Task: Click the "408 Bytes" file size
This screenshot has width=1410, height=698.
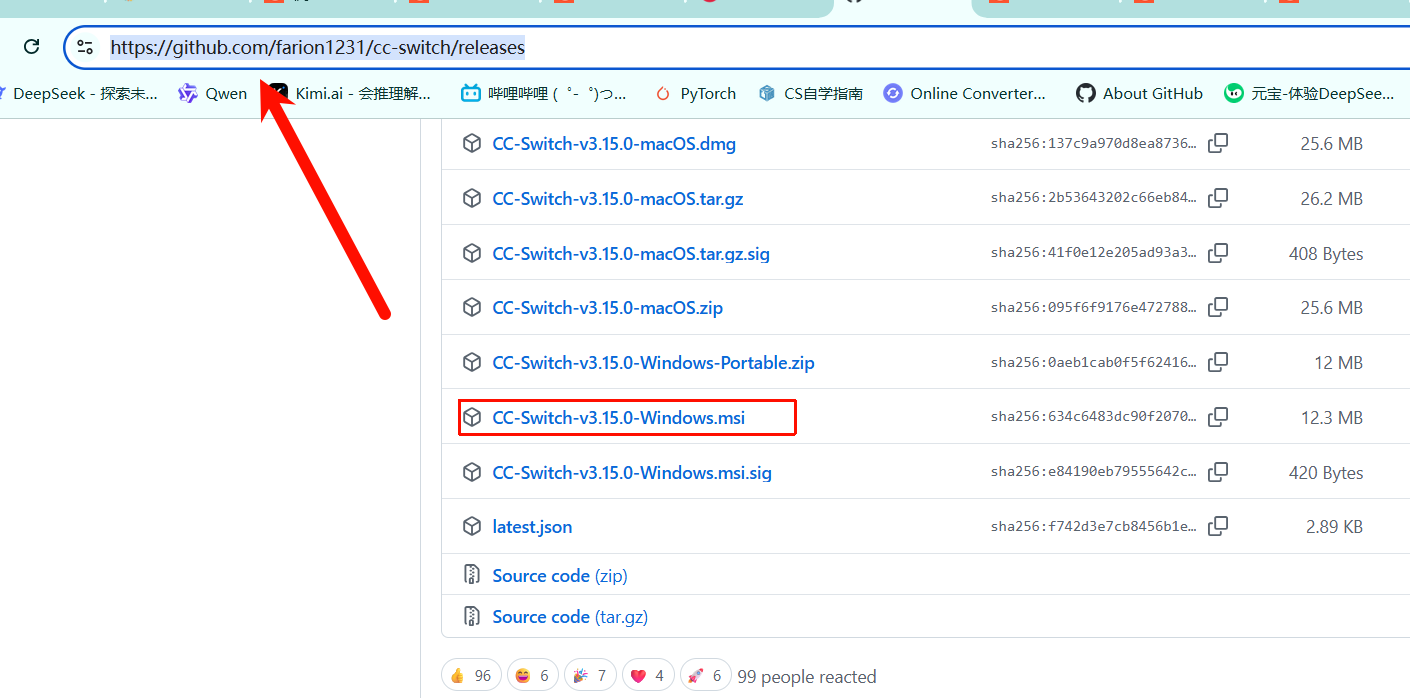Action: point(1326,254)
